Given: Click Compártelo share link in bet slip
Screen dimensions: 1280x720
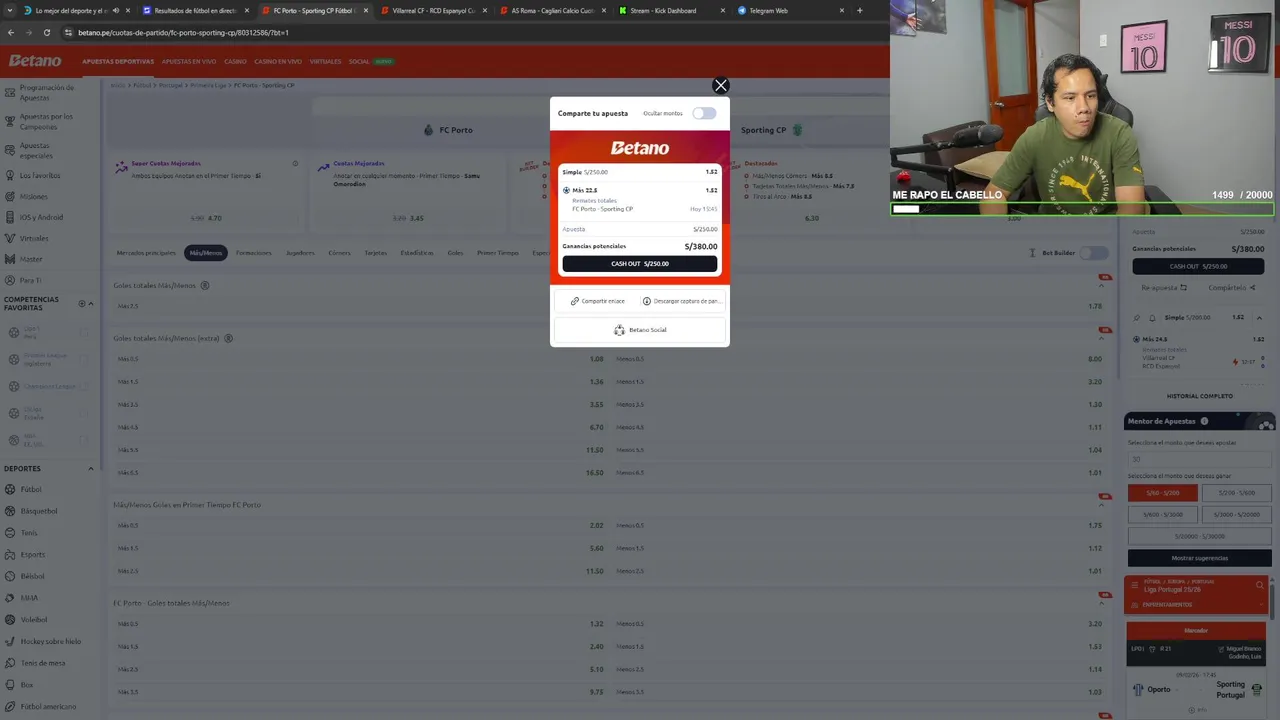Looking at the screenshot, I should click(x=1231, y=288).
